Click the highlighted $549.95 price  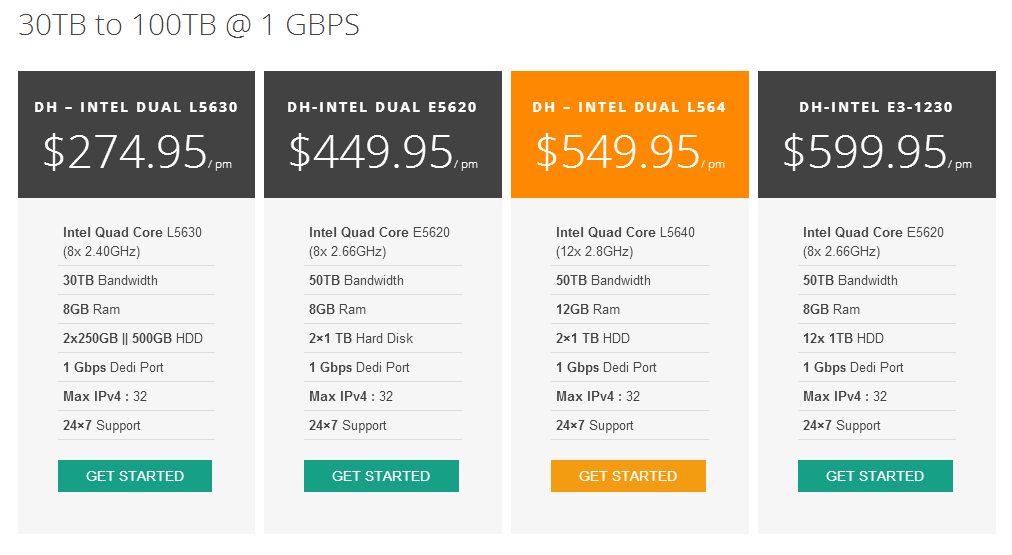[x=618, y=151]
